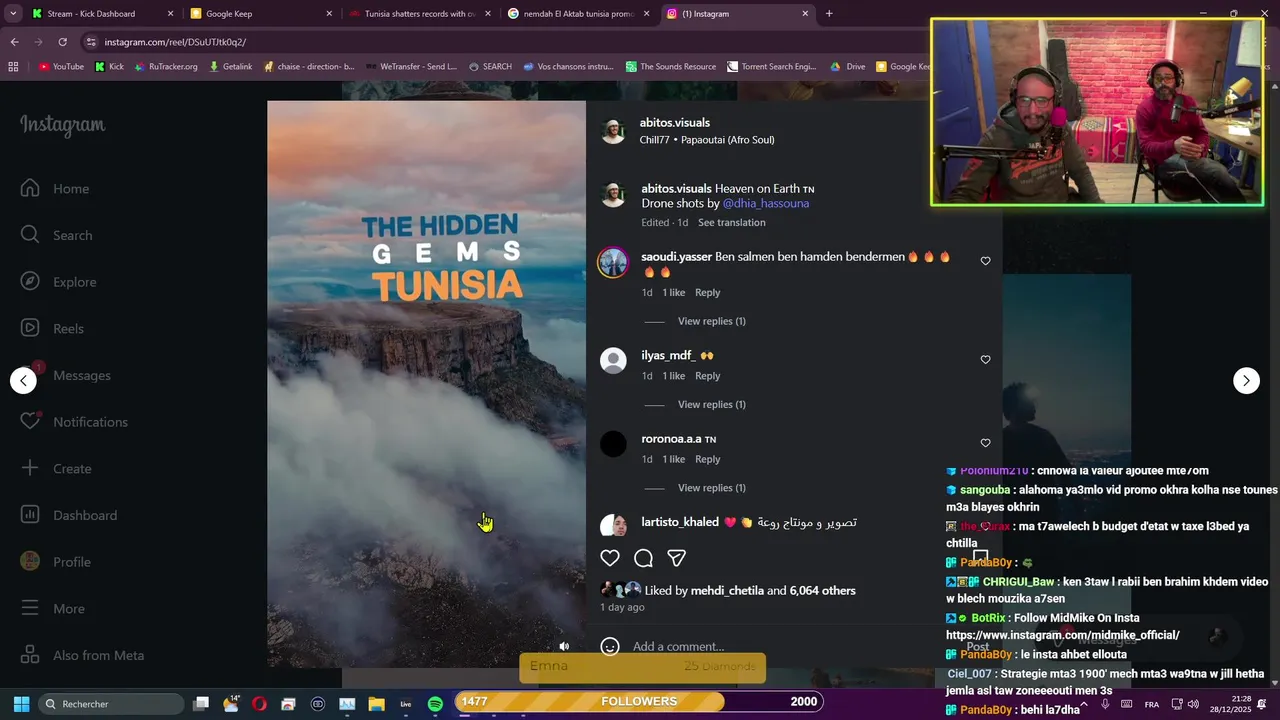The width and height of the screenshot is (1280, 720).
Task: Open the RuTracker.org bookmark
Action: 165,67
